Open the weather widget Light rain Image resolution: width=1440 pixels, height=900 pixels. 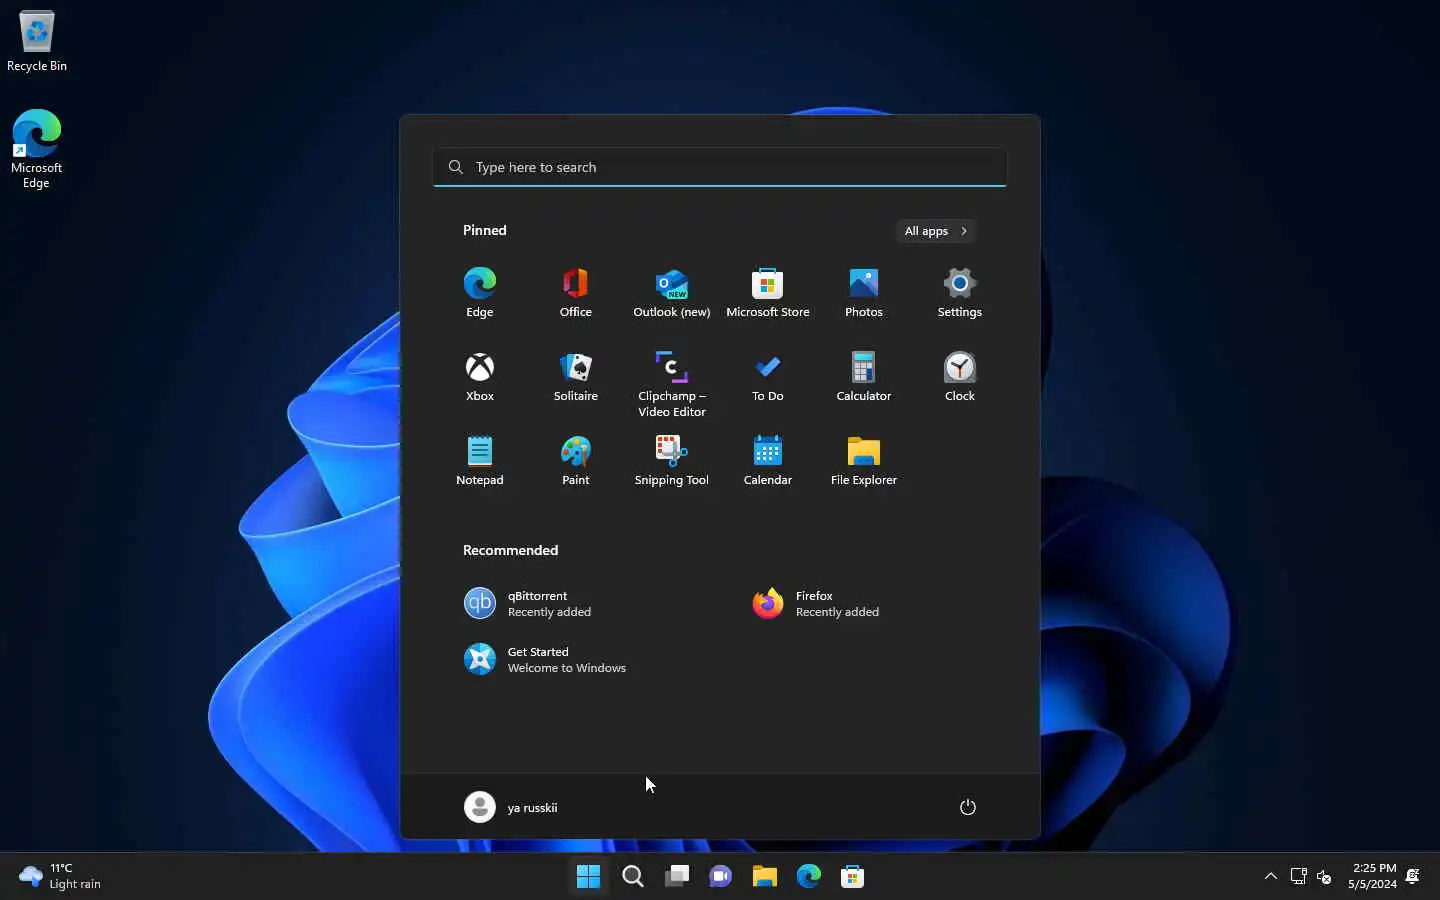point(60,877)
